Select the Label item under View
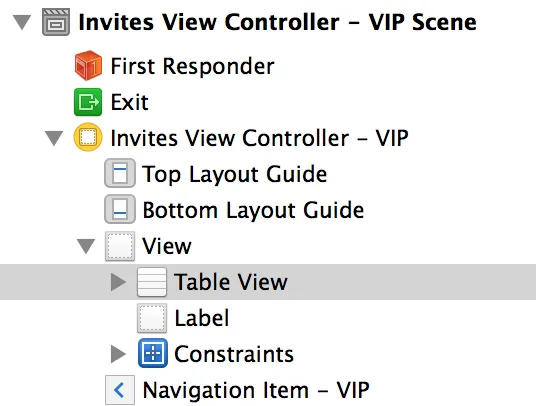This screenshot has height=406, width=536. tap(202, 318)
